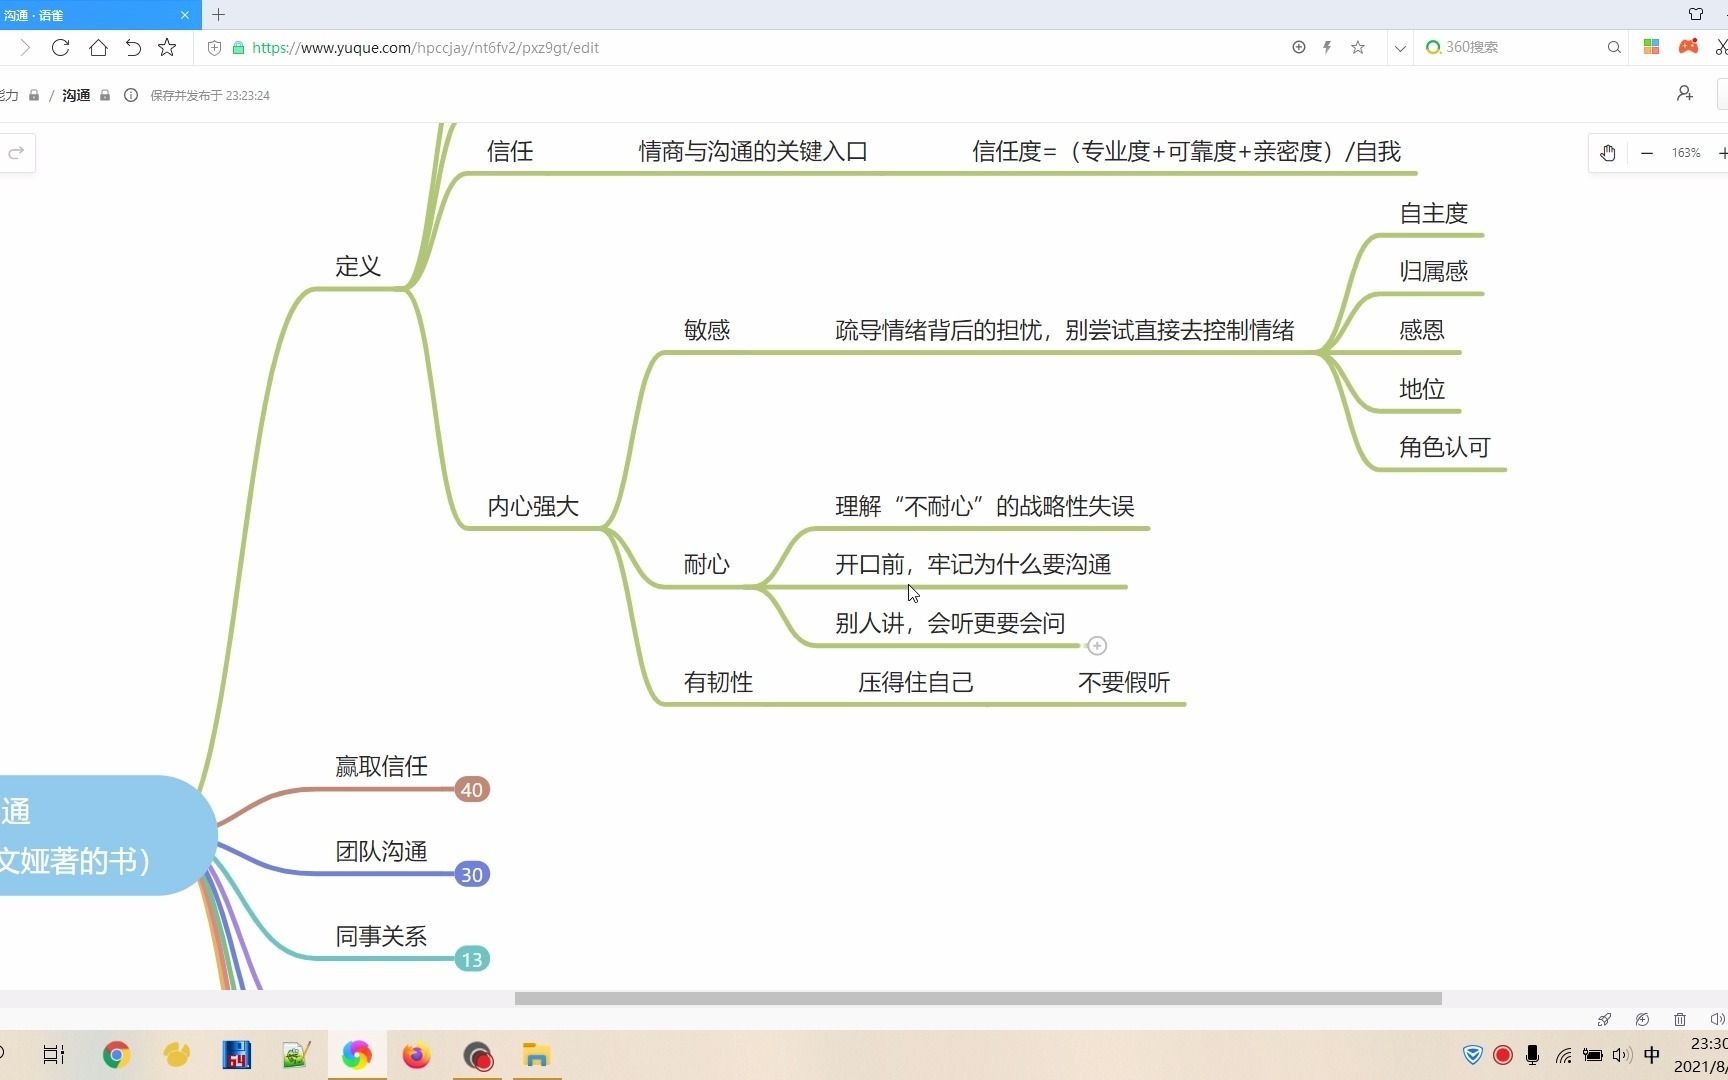
Task: Expand 赢取信任 branch badge 40
Action: tap(471, 790)
